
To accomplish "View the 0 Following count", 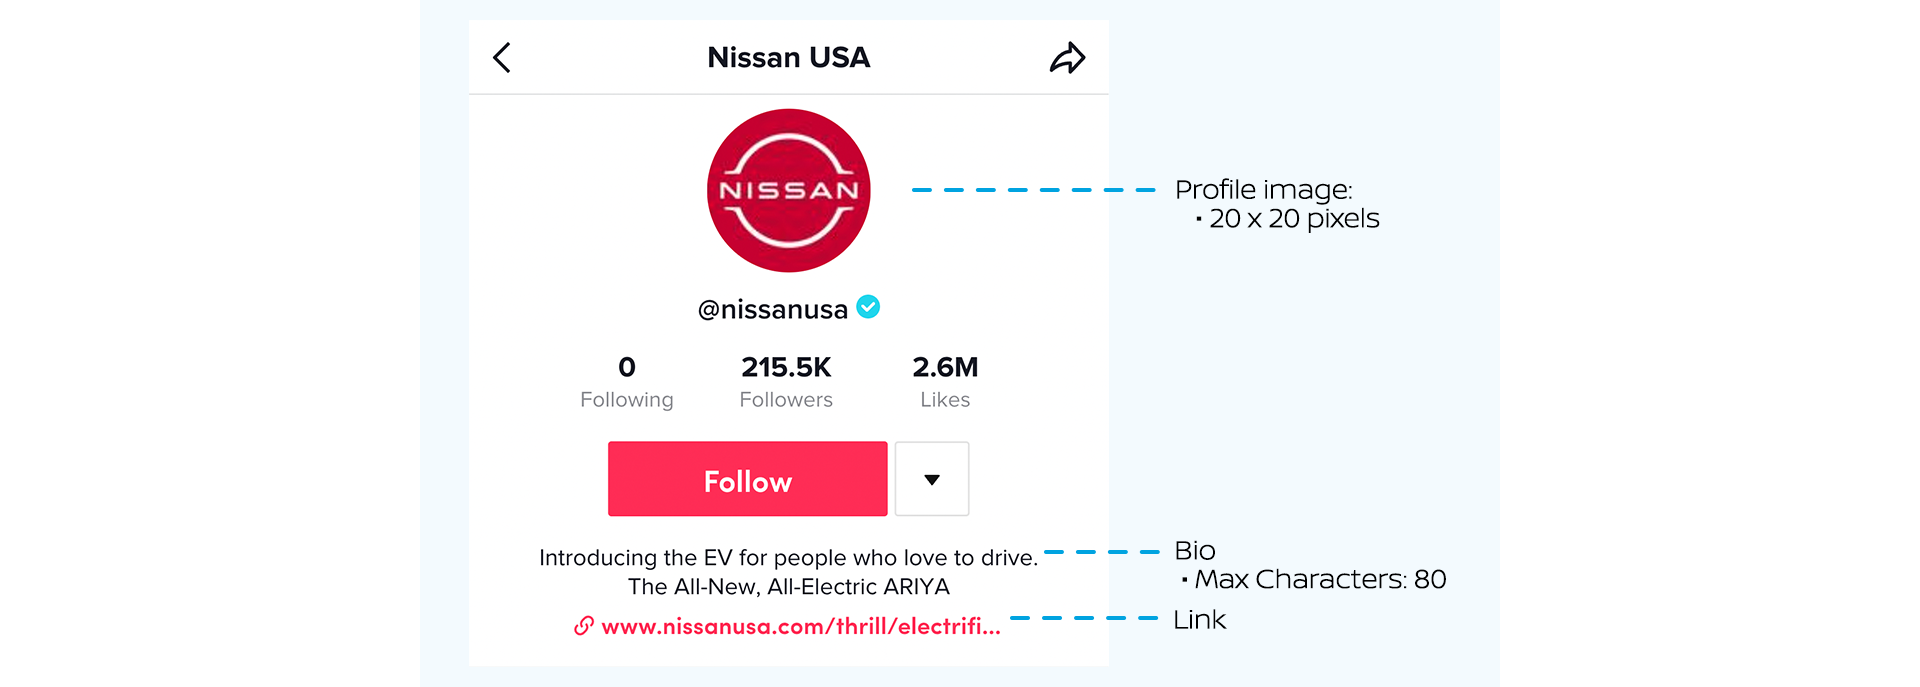I will pyautogui.click(x=627, y=382).
